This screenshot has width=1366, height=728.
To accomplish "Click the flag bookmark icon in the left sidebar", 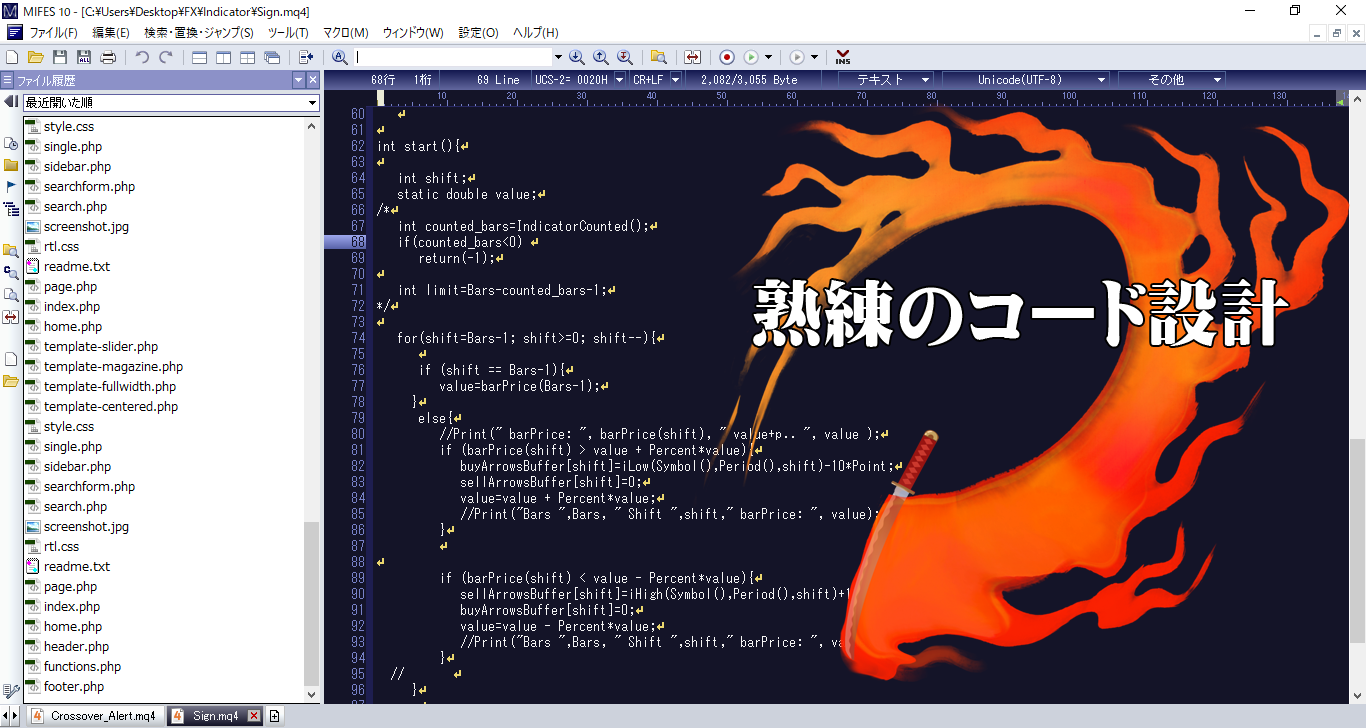I will (11, 187).
